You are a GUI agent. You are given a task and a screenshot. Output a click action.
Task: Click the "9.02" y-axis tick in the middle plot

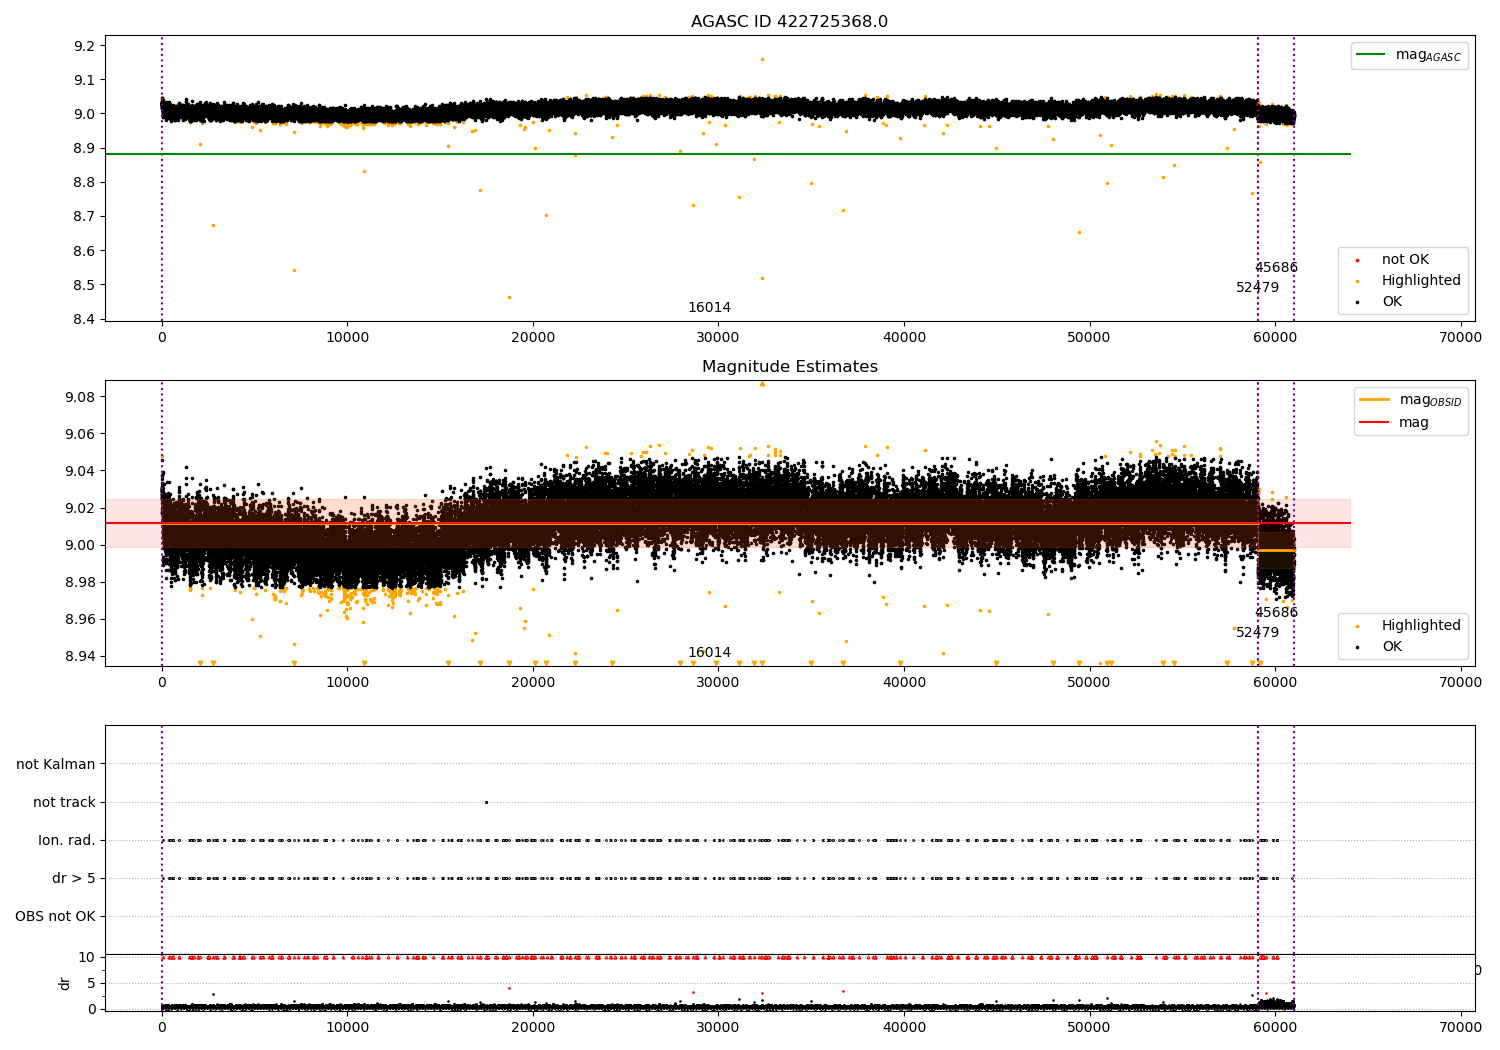[81, 508]
